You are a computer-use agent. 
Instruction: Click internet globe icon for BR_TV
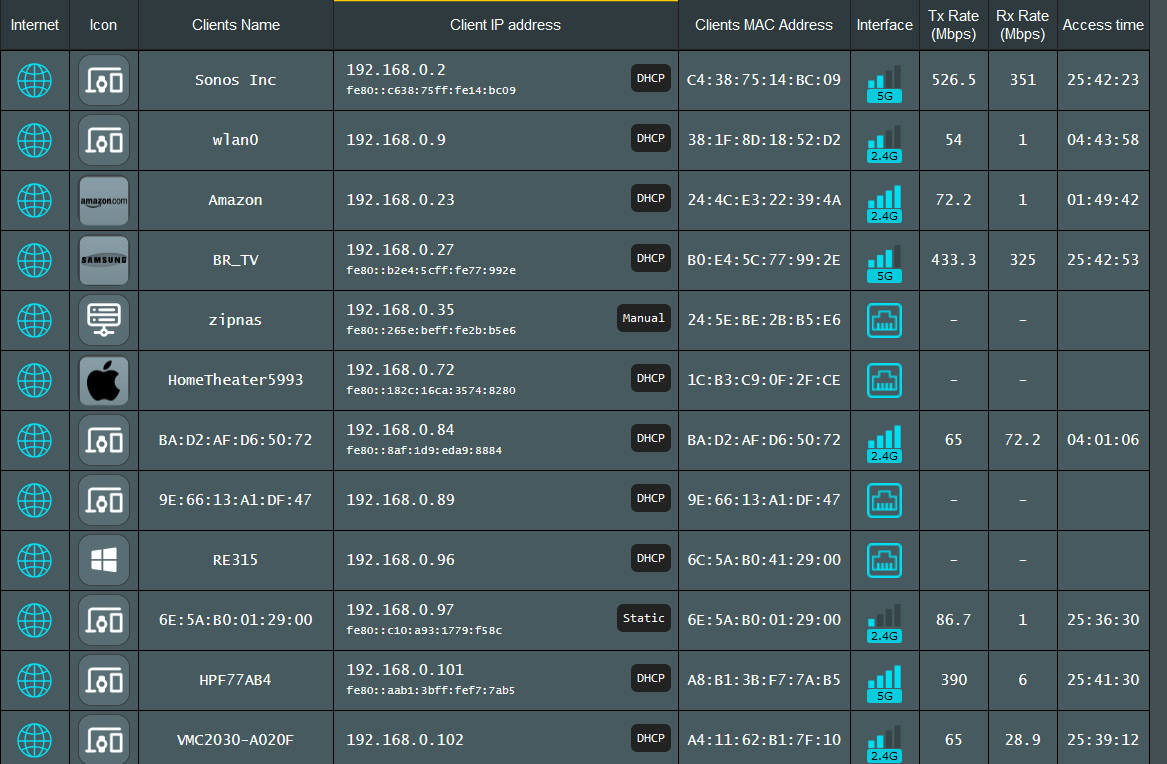point(34,260)
